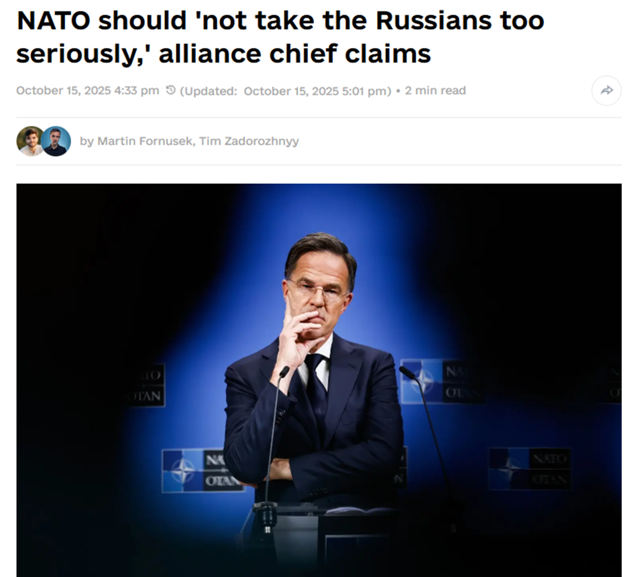
Task: Open Tim Zadorozhnyy's avatar photo
Action: [56, 141]
